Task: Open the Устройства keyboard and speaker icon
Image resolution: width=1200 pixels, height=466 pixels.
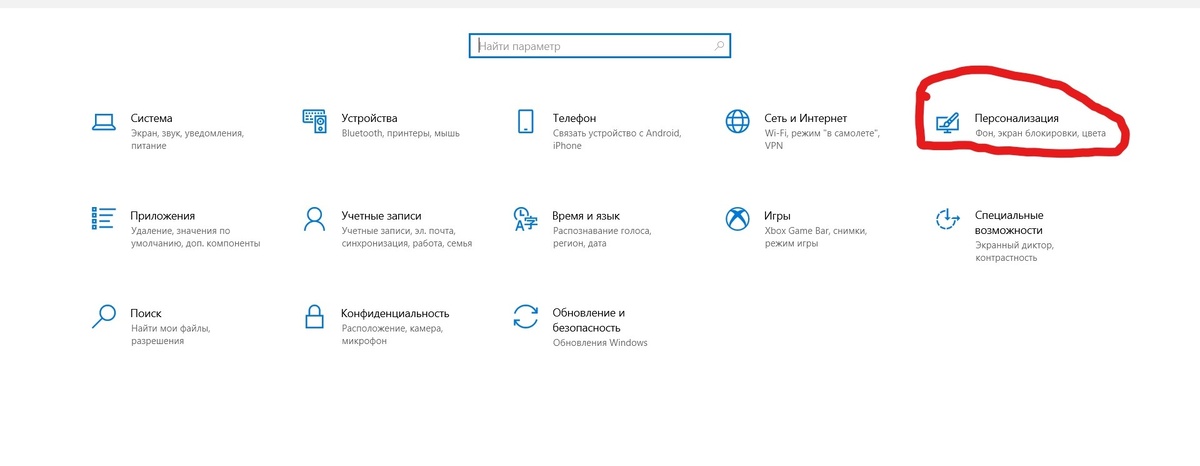Action: [x=314, y=122]
